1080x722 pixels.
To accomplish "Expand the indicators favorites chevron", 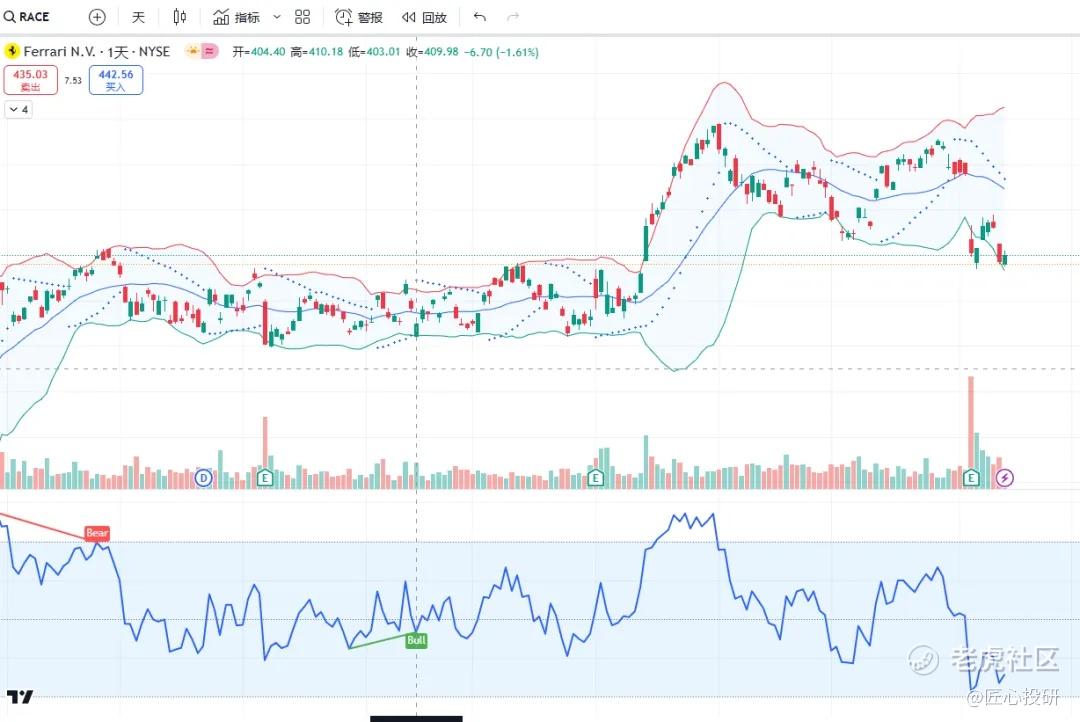I will tap(277, 17).
